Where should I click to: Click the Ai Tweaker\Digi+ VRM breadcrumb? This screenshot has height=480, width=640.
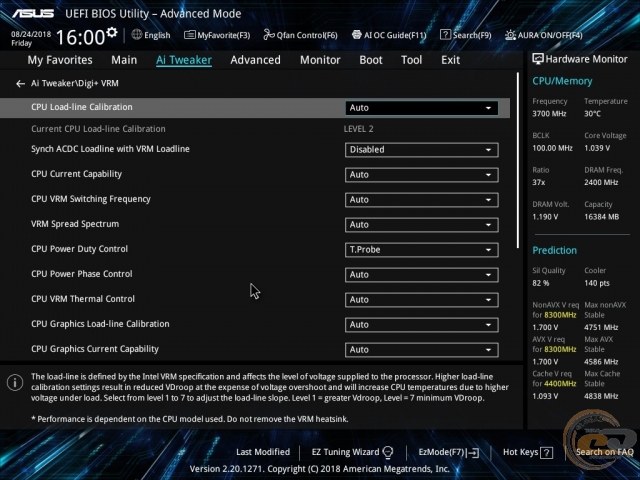click(75, 83)
